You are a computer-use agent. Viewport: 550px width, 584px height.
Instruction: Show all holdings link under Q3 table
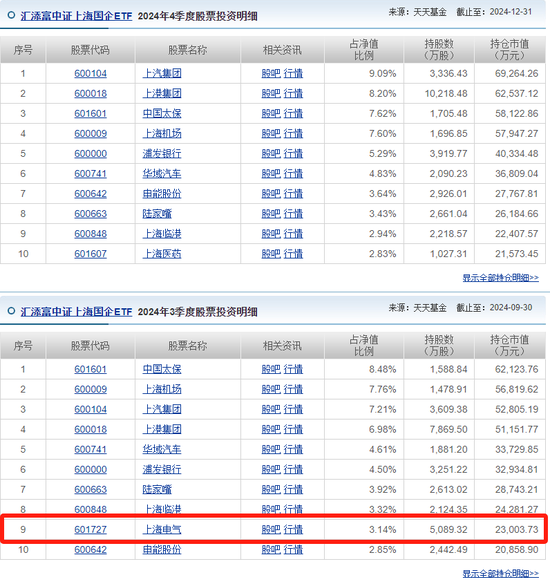click(x=500, y=574)
